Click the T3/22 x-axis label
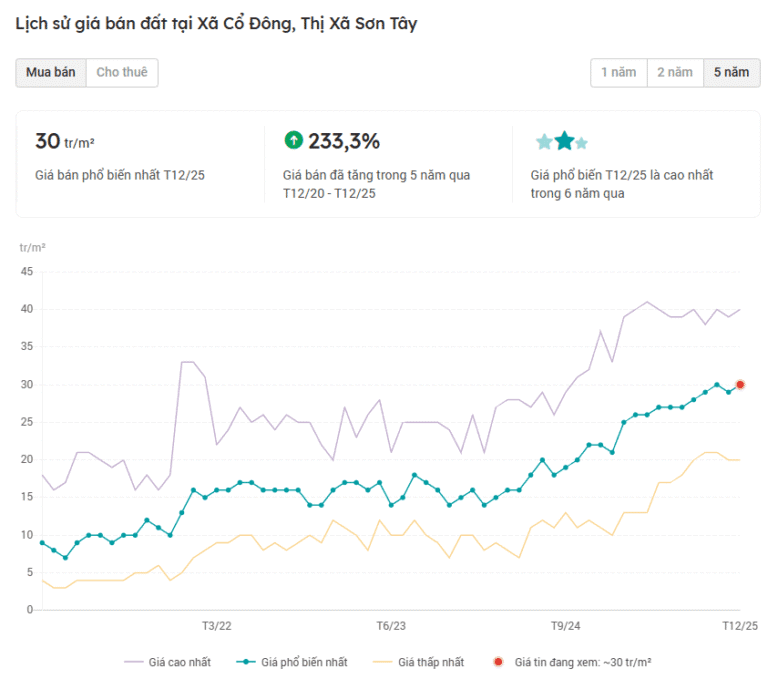The image size is (768, 679). pos(216,626)
